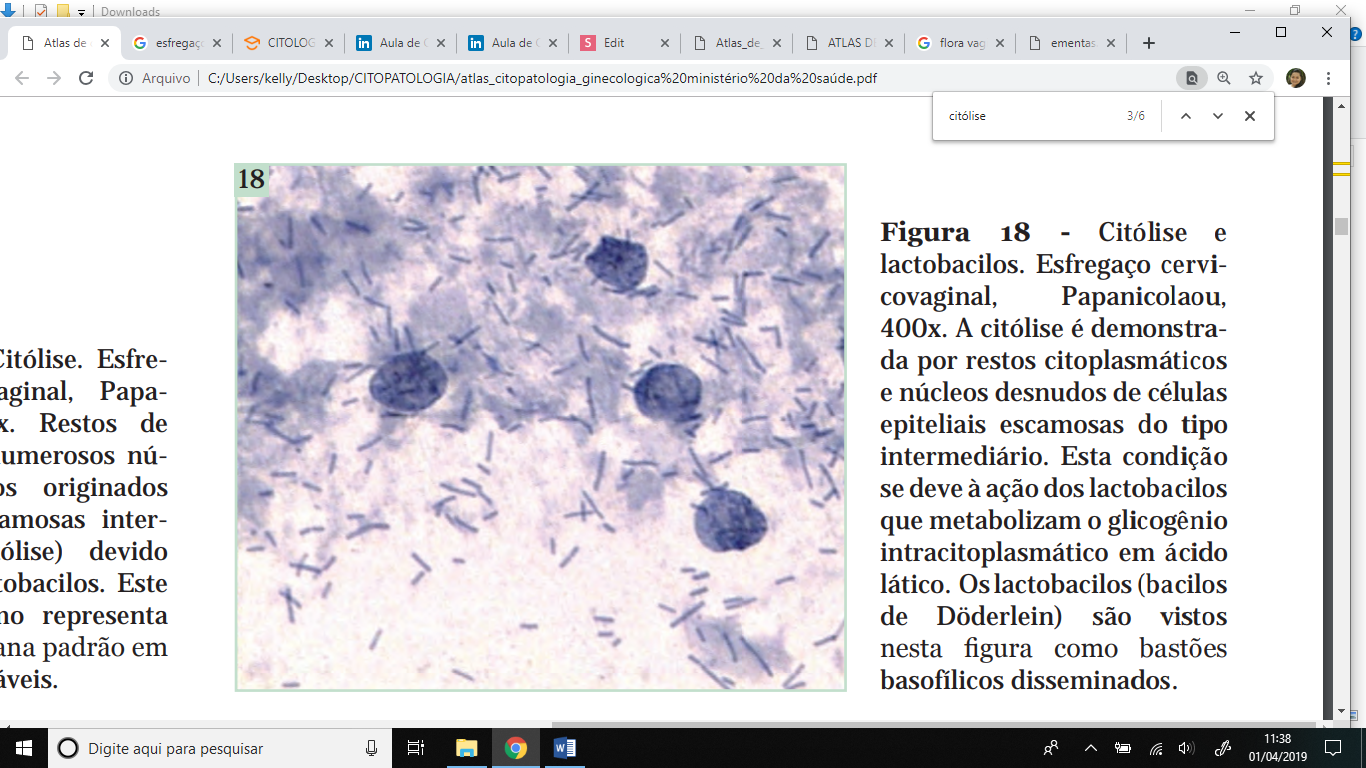Screen dimensions: 1366x768
Task: Open File Explorer from the taskbar
Action: 466,748
